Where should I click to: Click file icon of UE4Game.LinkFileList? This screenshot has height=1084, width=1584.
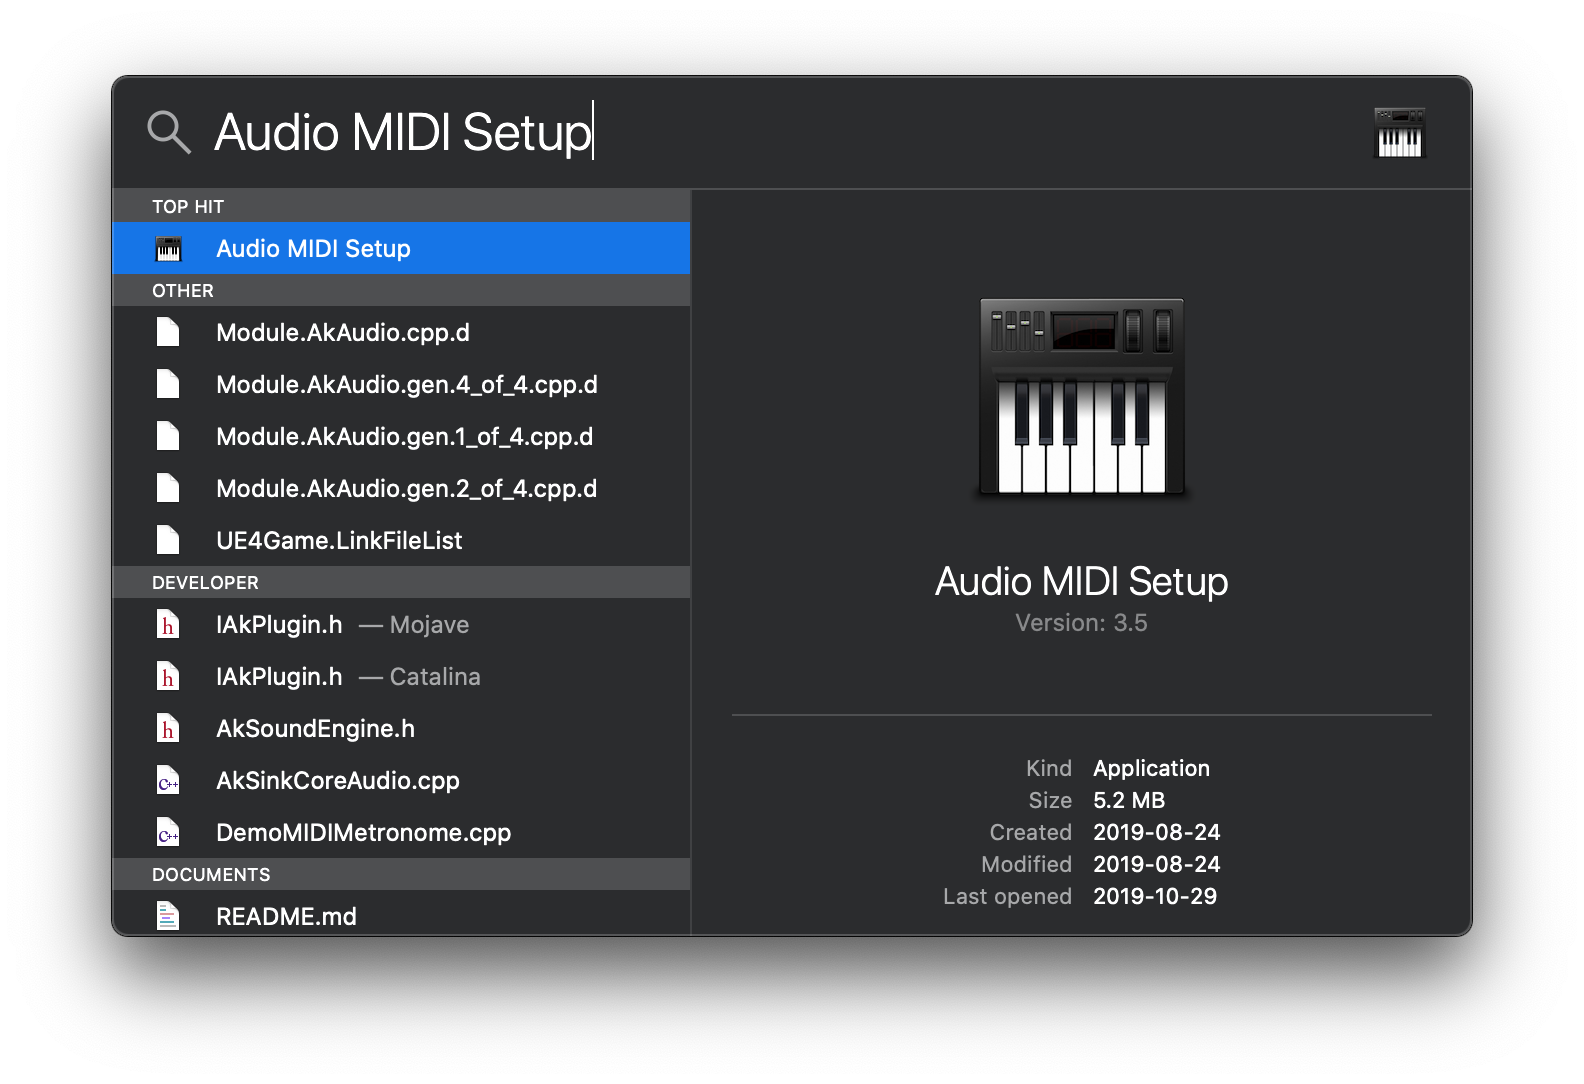[x=168, y=540]
